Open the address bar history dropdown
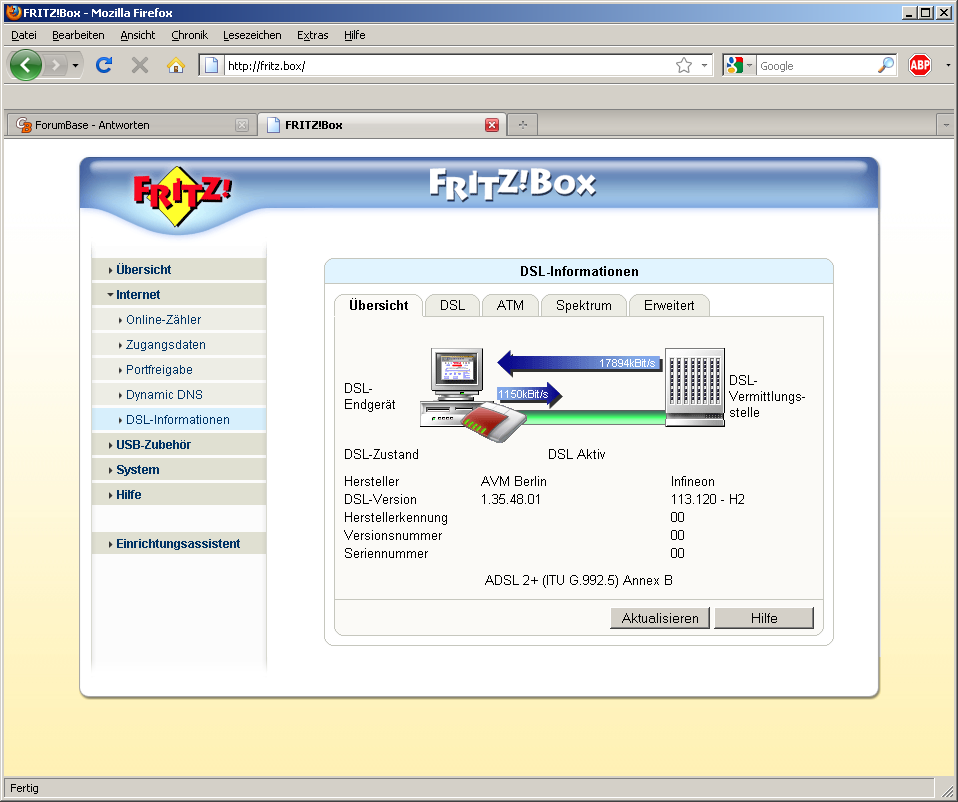This screenshot has height=802, width=958. pos(704,65)
